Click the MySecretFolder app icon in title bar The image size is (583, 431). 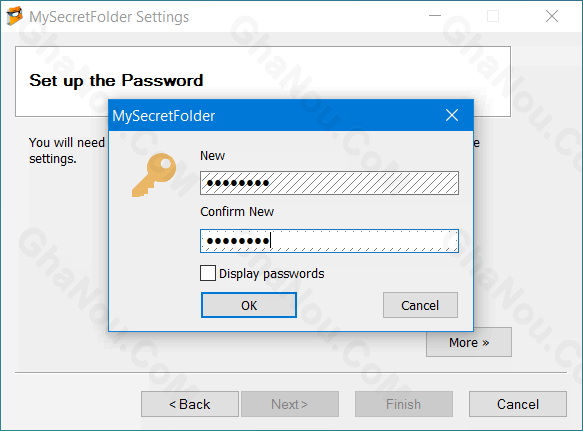pyautogui.click(x=15, y=16)
